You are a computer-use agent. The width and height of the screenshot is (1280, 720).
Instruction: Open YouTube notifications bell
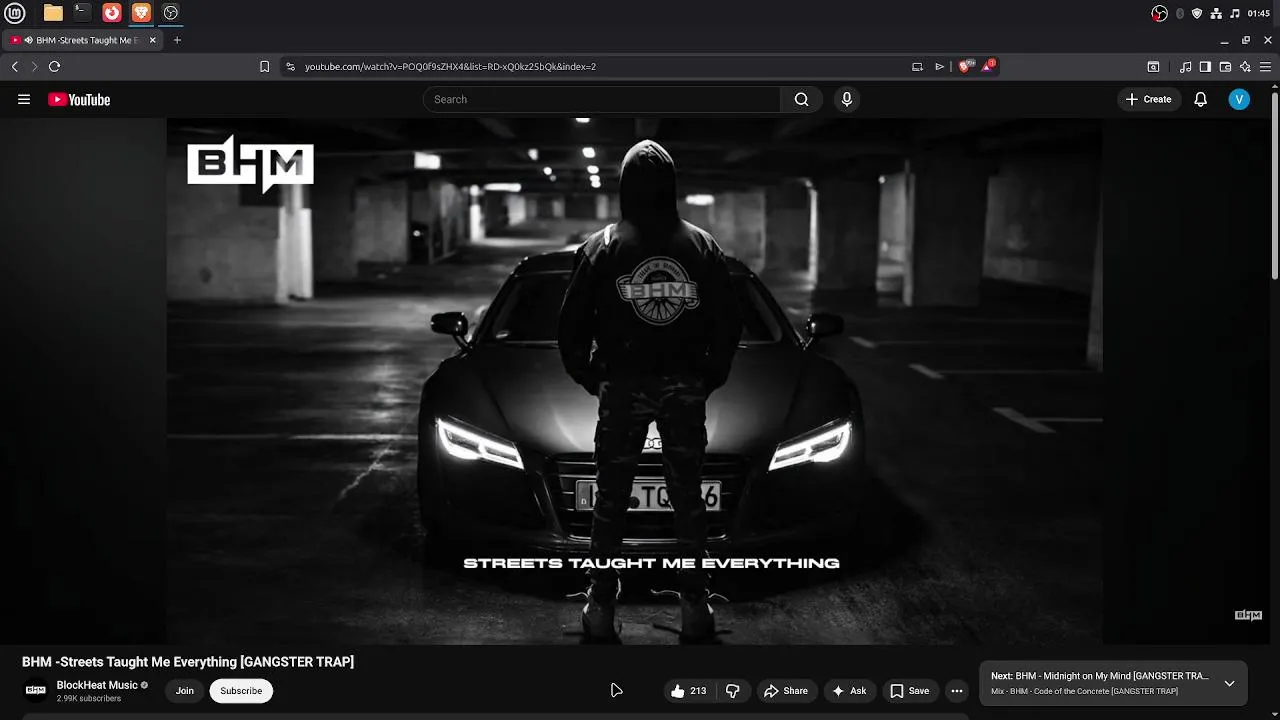tap(1201, 99)
